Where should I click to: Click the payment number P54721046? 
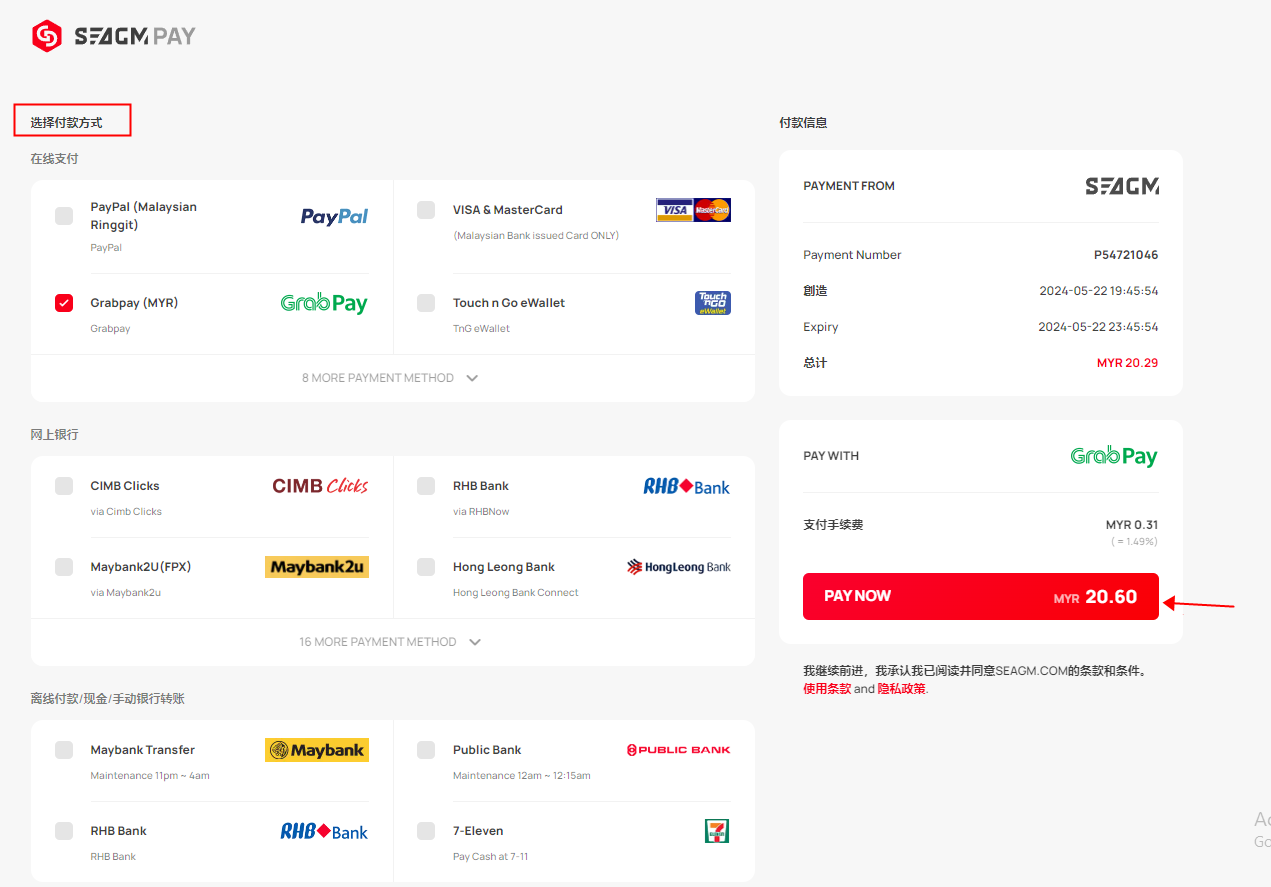point(1126,255)
